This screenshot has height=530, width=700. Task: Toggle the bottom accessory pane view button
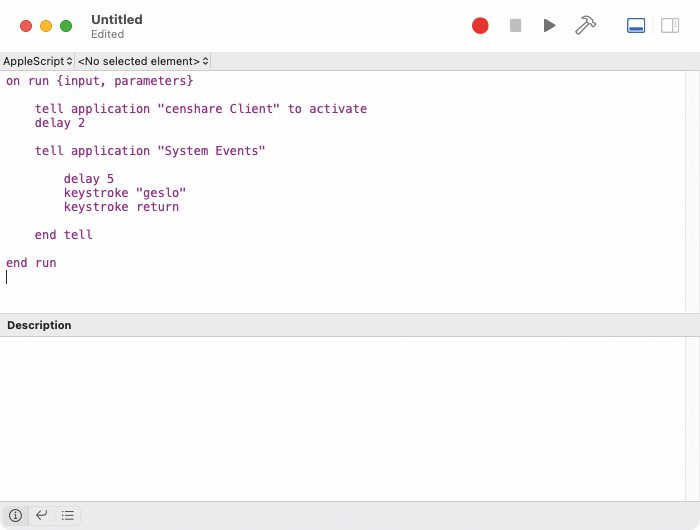click(x=636, y=25)
